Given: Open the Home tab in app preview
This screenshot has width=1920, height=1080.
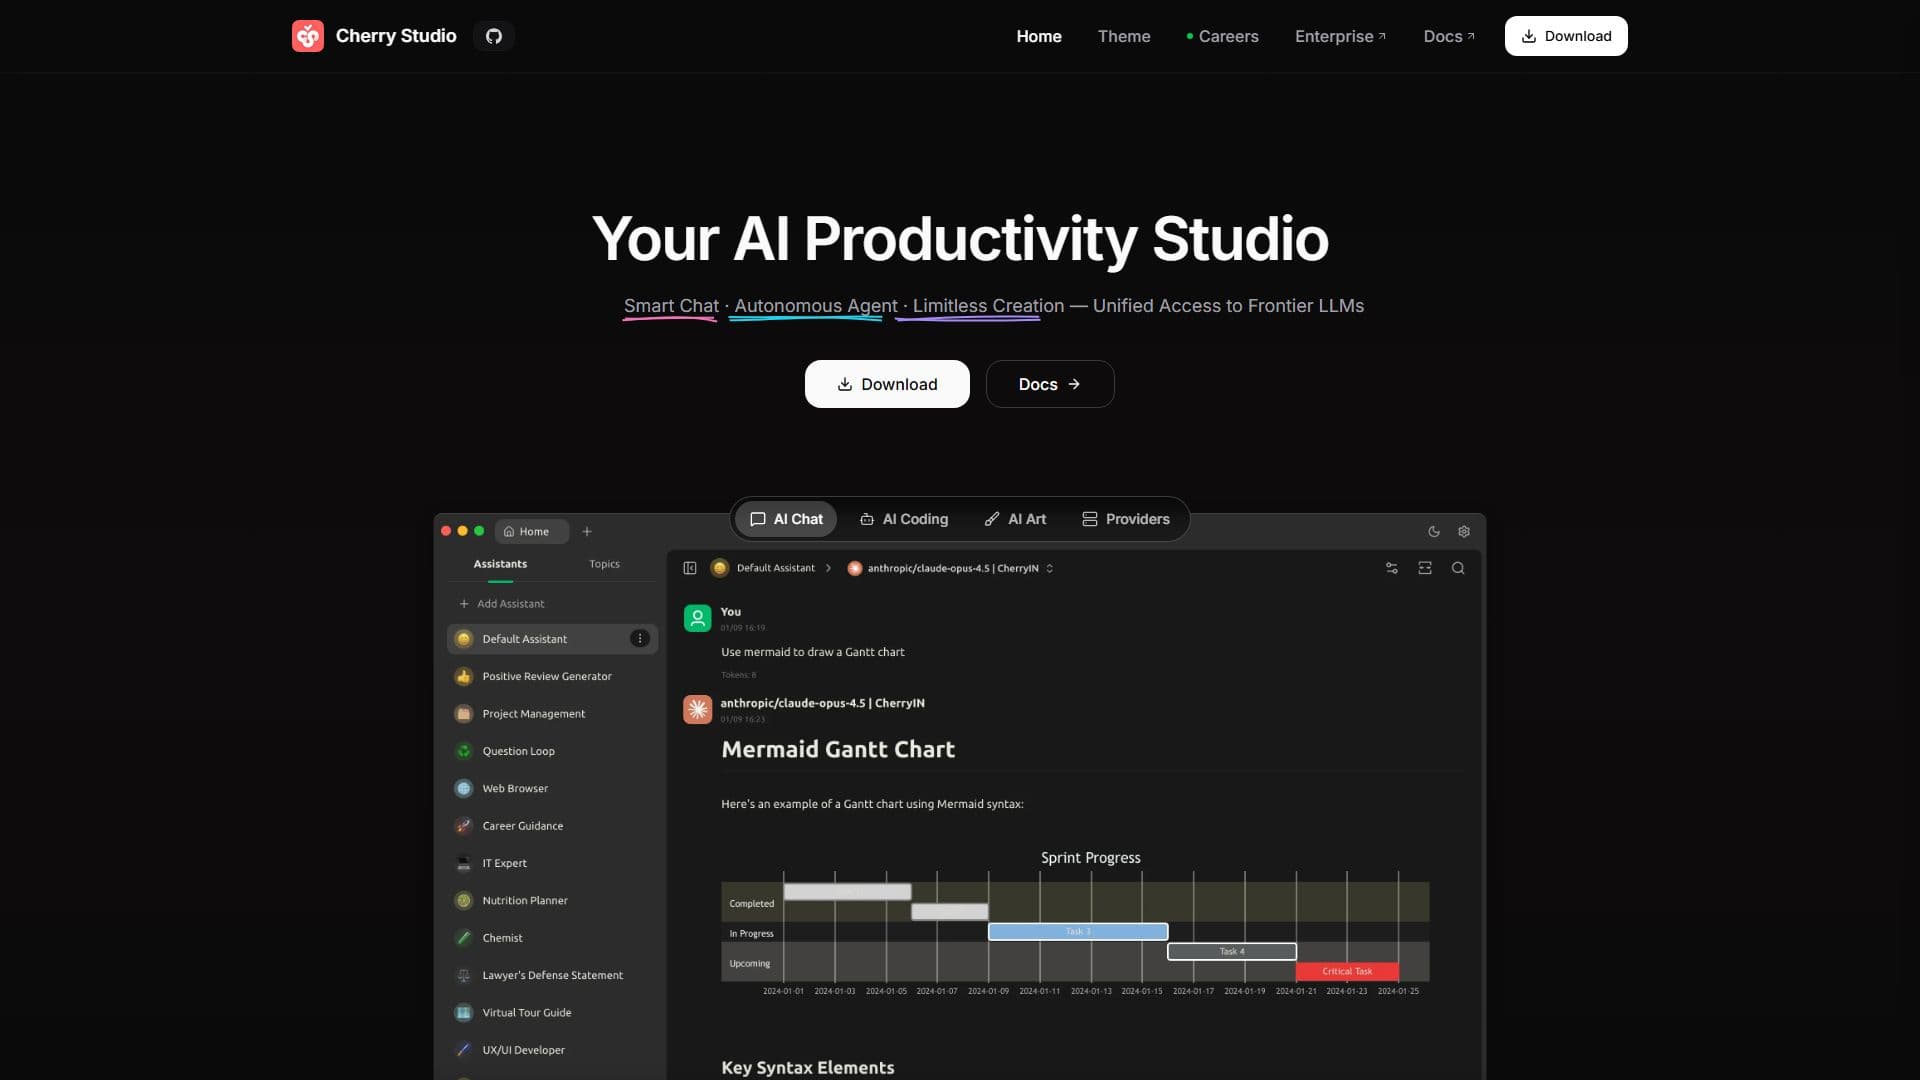Looking at the screenshot, I should [531, 532].
